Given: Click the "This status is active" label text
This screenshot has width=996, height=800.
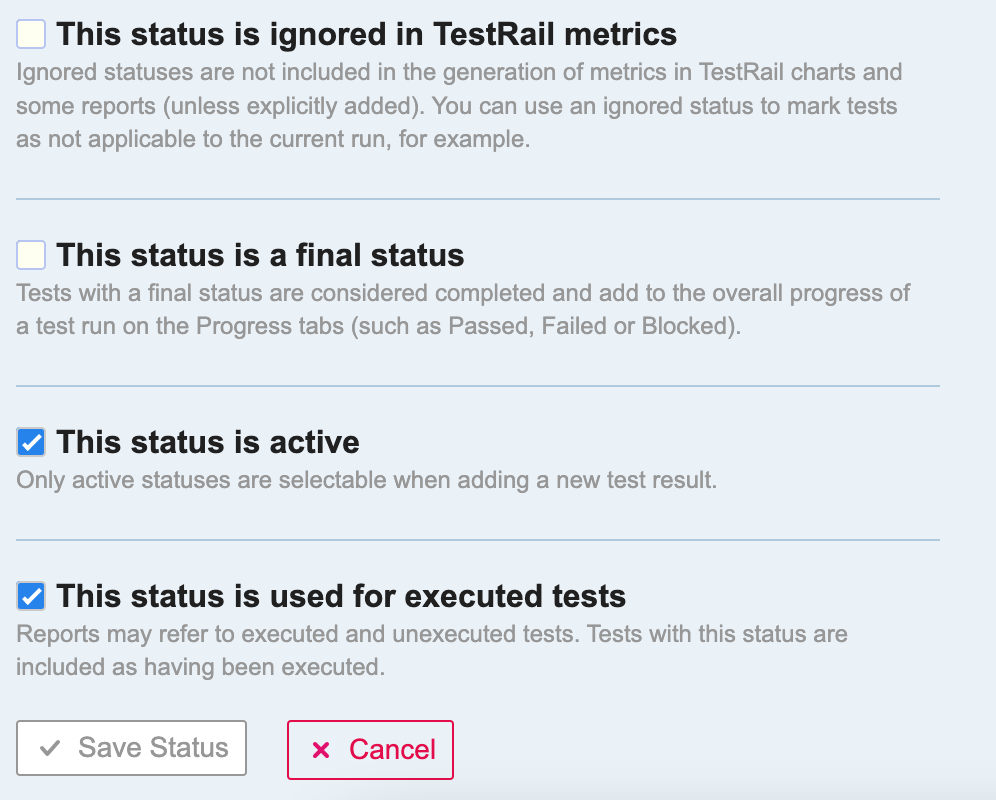Looking at the screenshot, I should [208, 441].
